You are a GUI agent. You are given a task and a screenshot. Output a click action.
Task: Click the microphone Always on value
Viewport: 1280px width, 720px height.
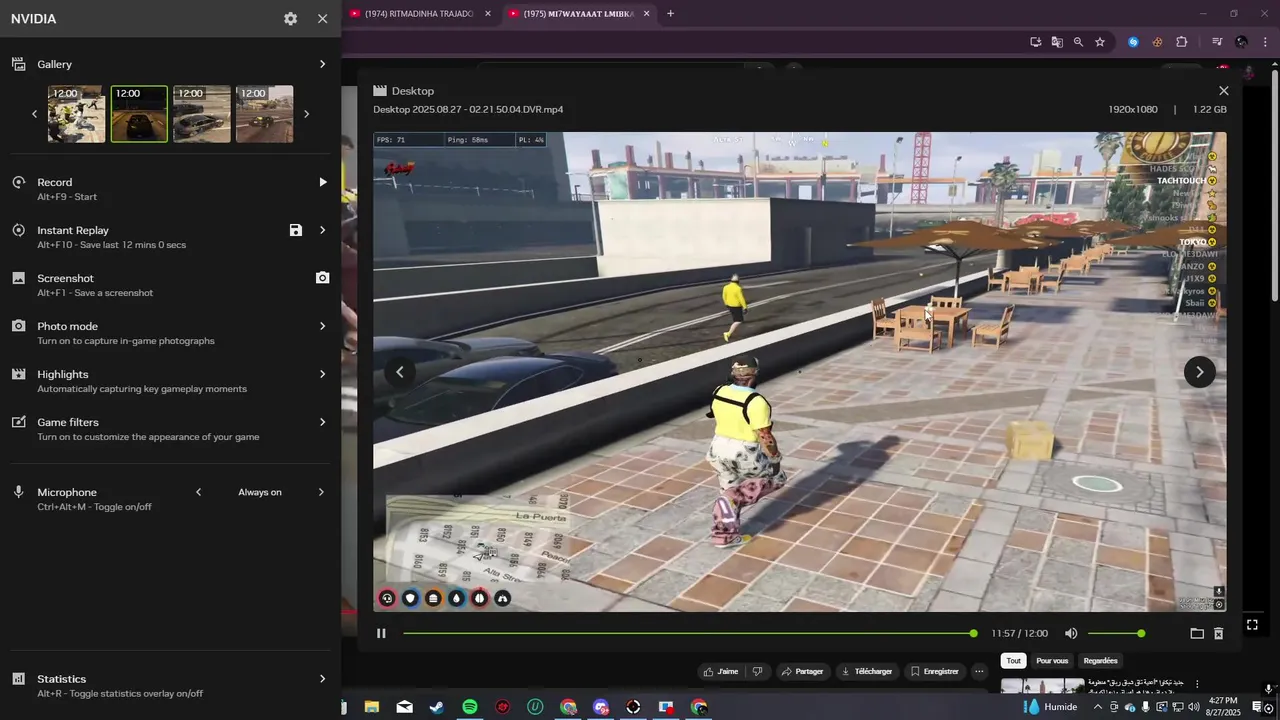pos(260,492)
